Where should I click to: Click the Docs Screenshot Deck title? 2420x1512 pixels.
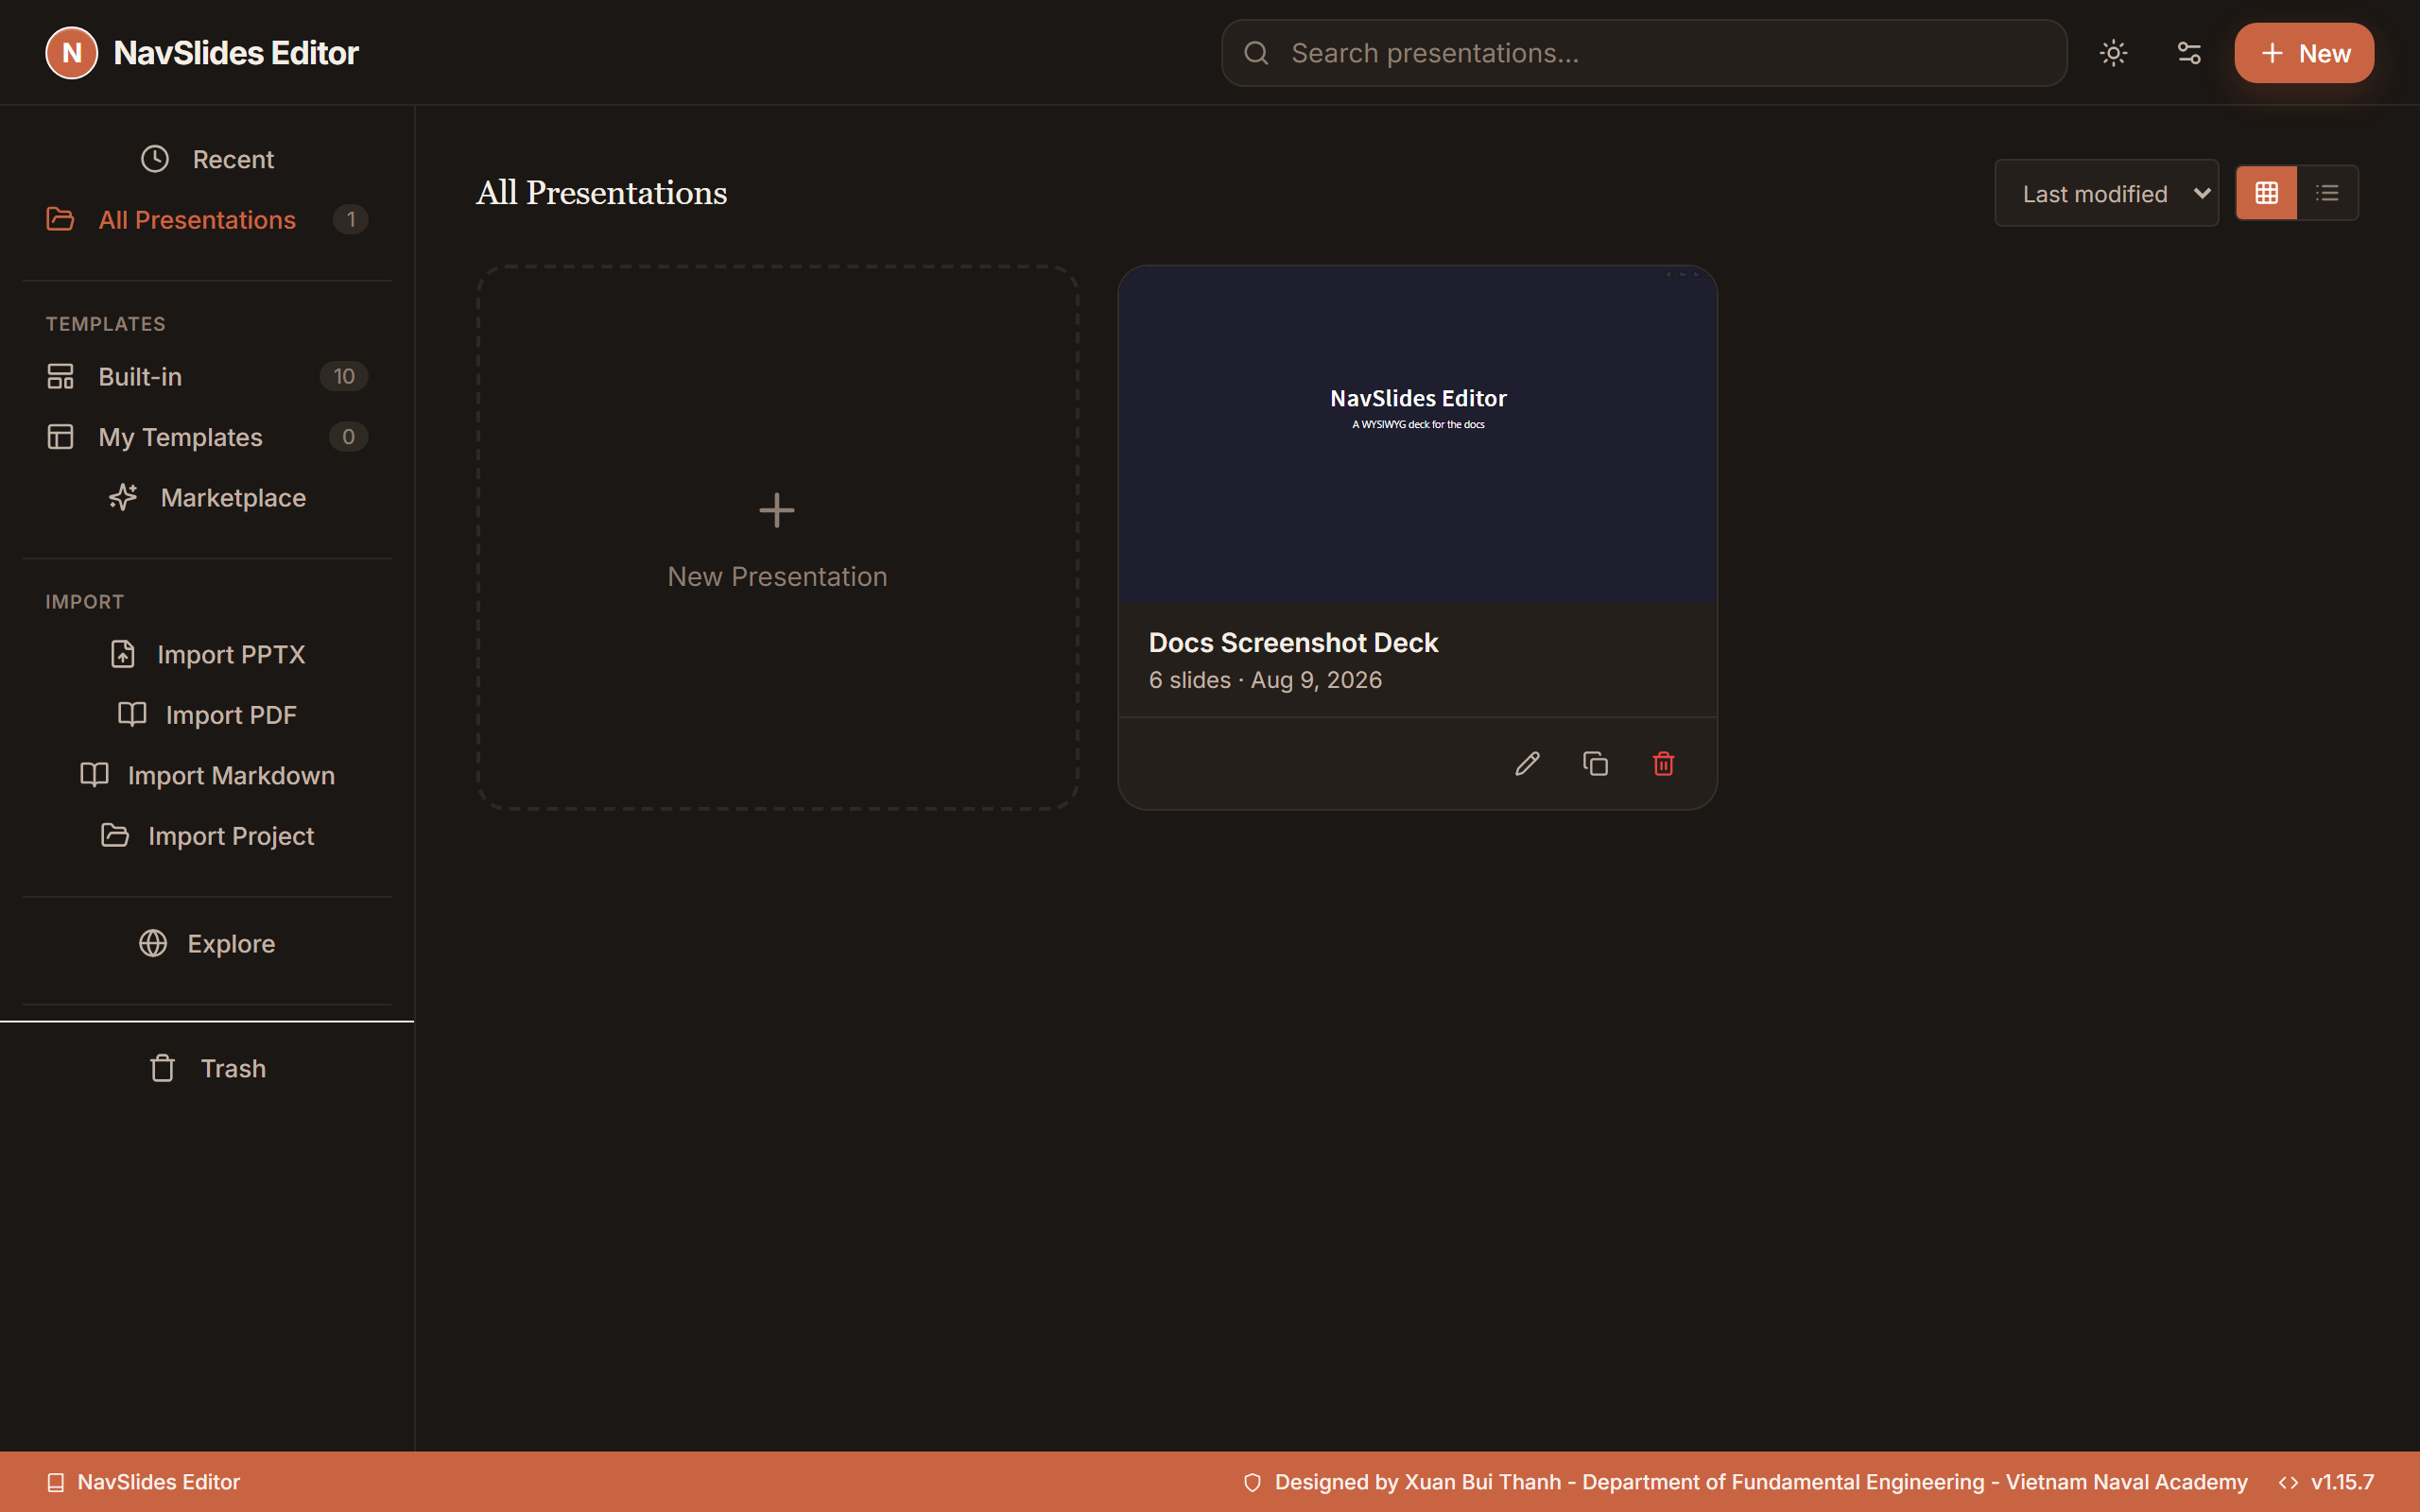[1293, 642]
